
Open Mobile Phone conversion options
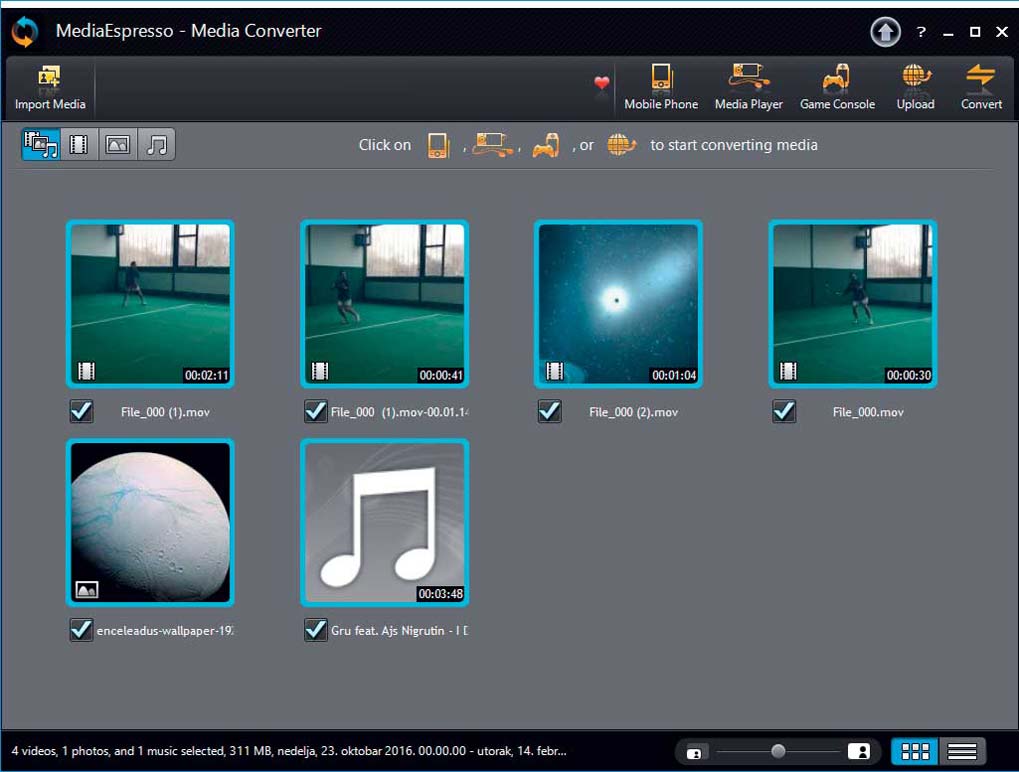[661, 88]
